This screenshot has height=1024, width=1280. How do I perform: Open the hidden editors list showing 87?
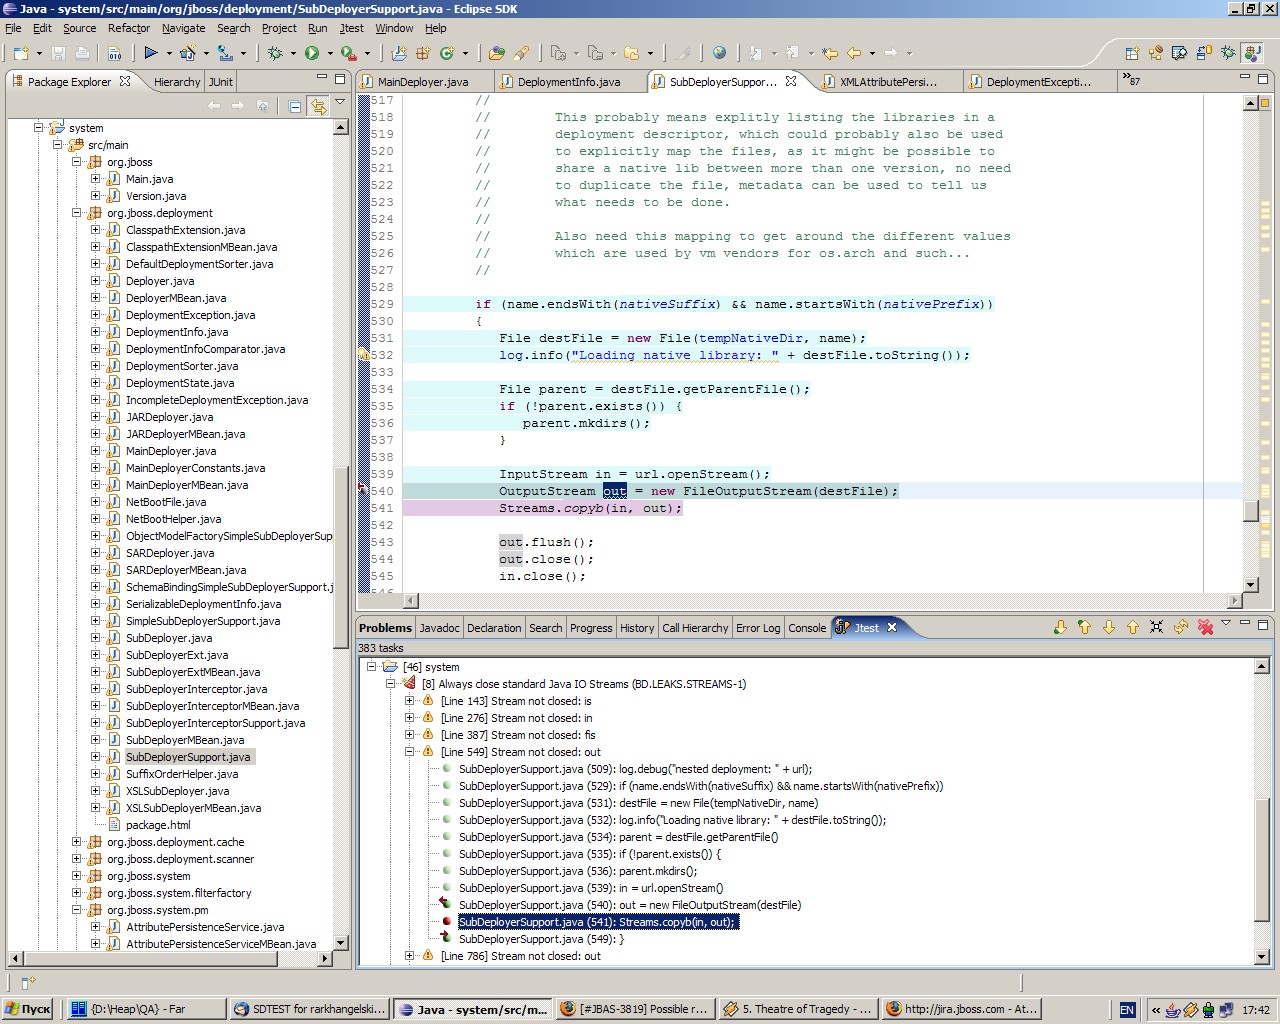(x=1131, y=80)
